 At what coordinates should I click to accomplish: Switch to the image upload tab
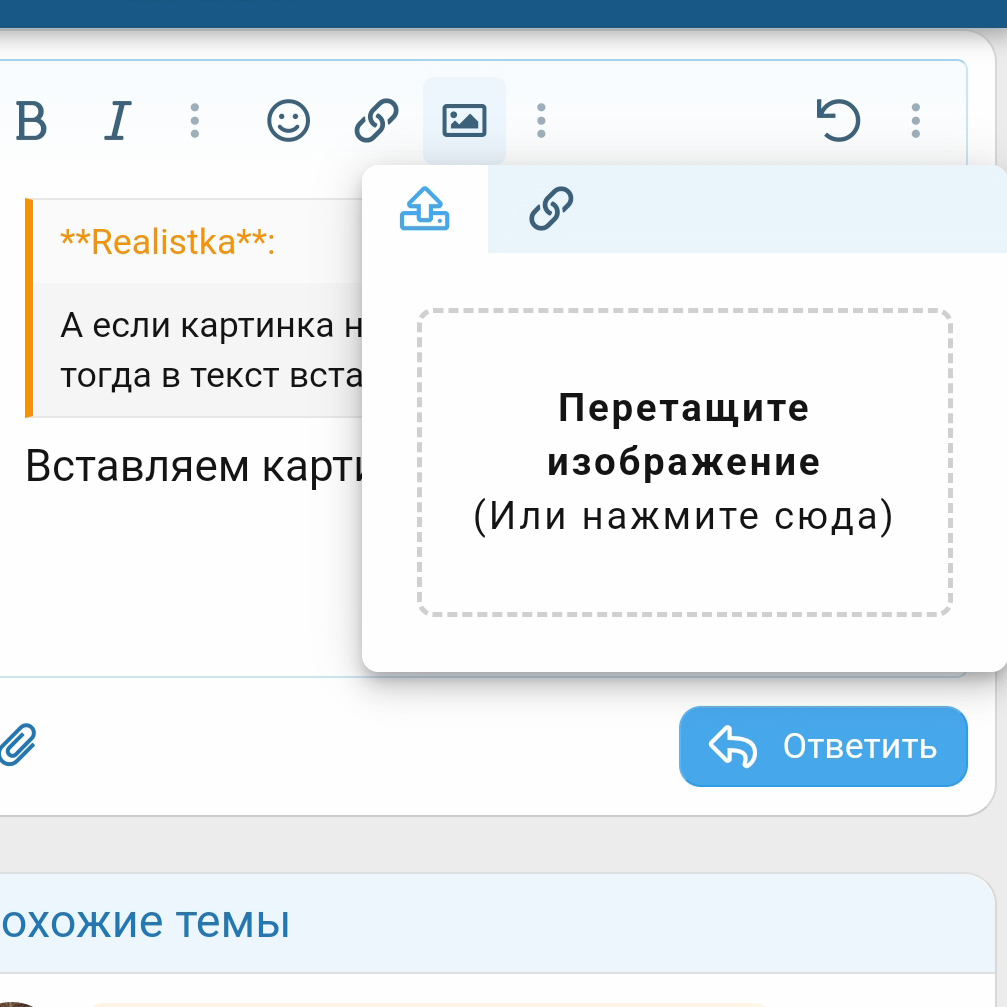pyautogui.click(x=424, y=210)
